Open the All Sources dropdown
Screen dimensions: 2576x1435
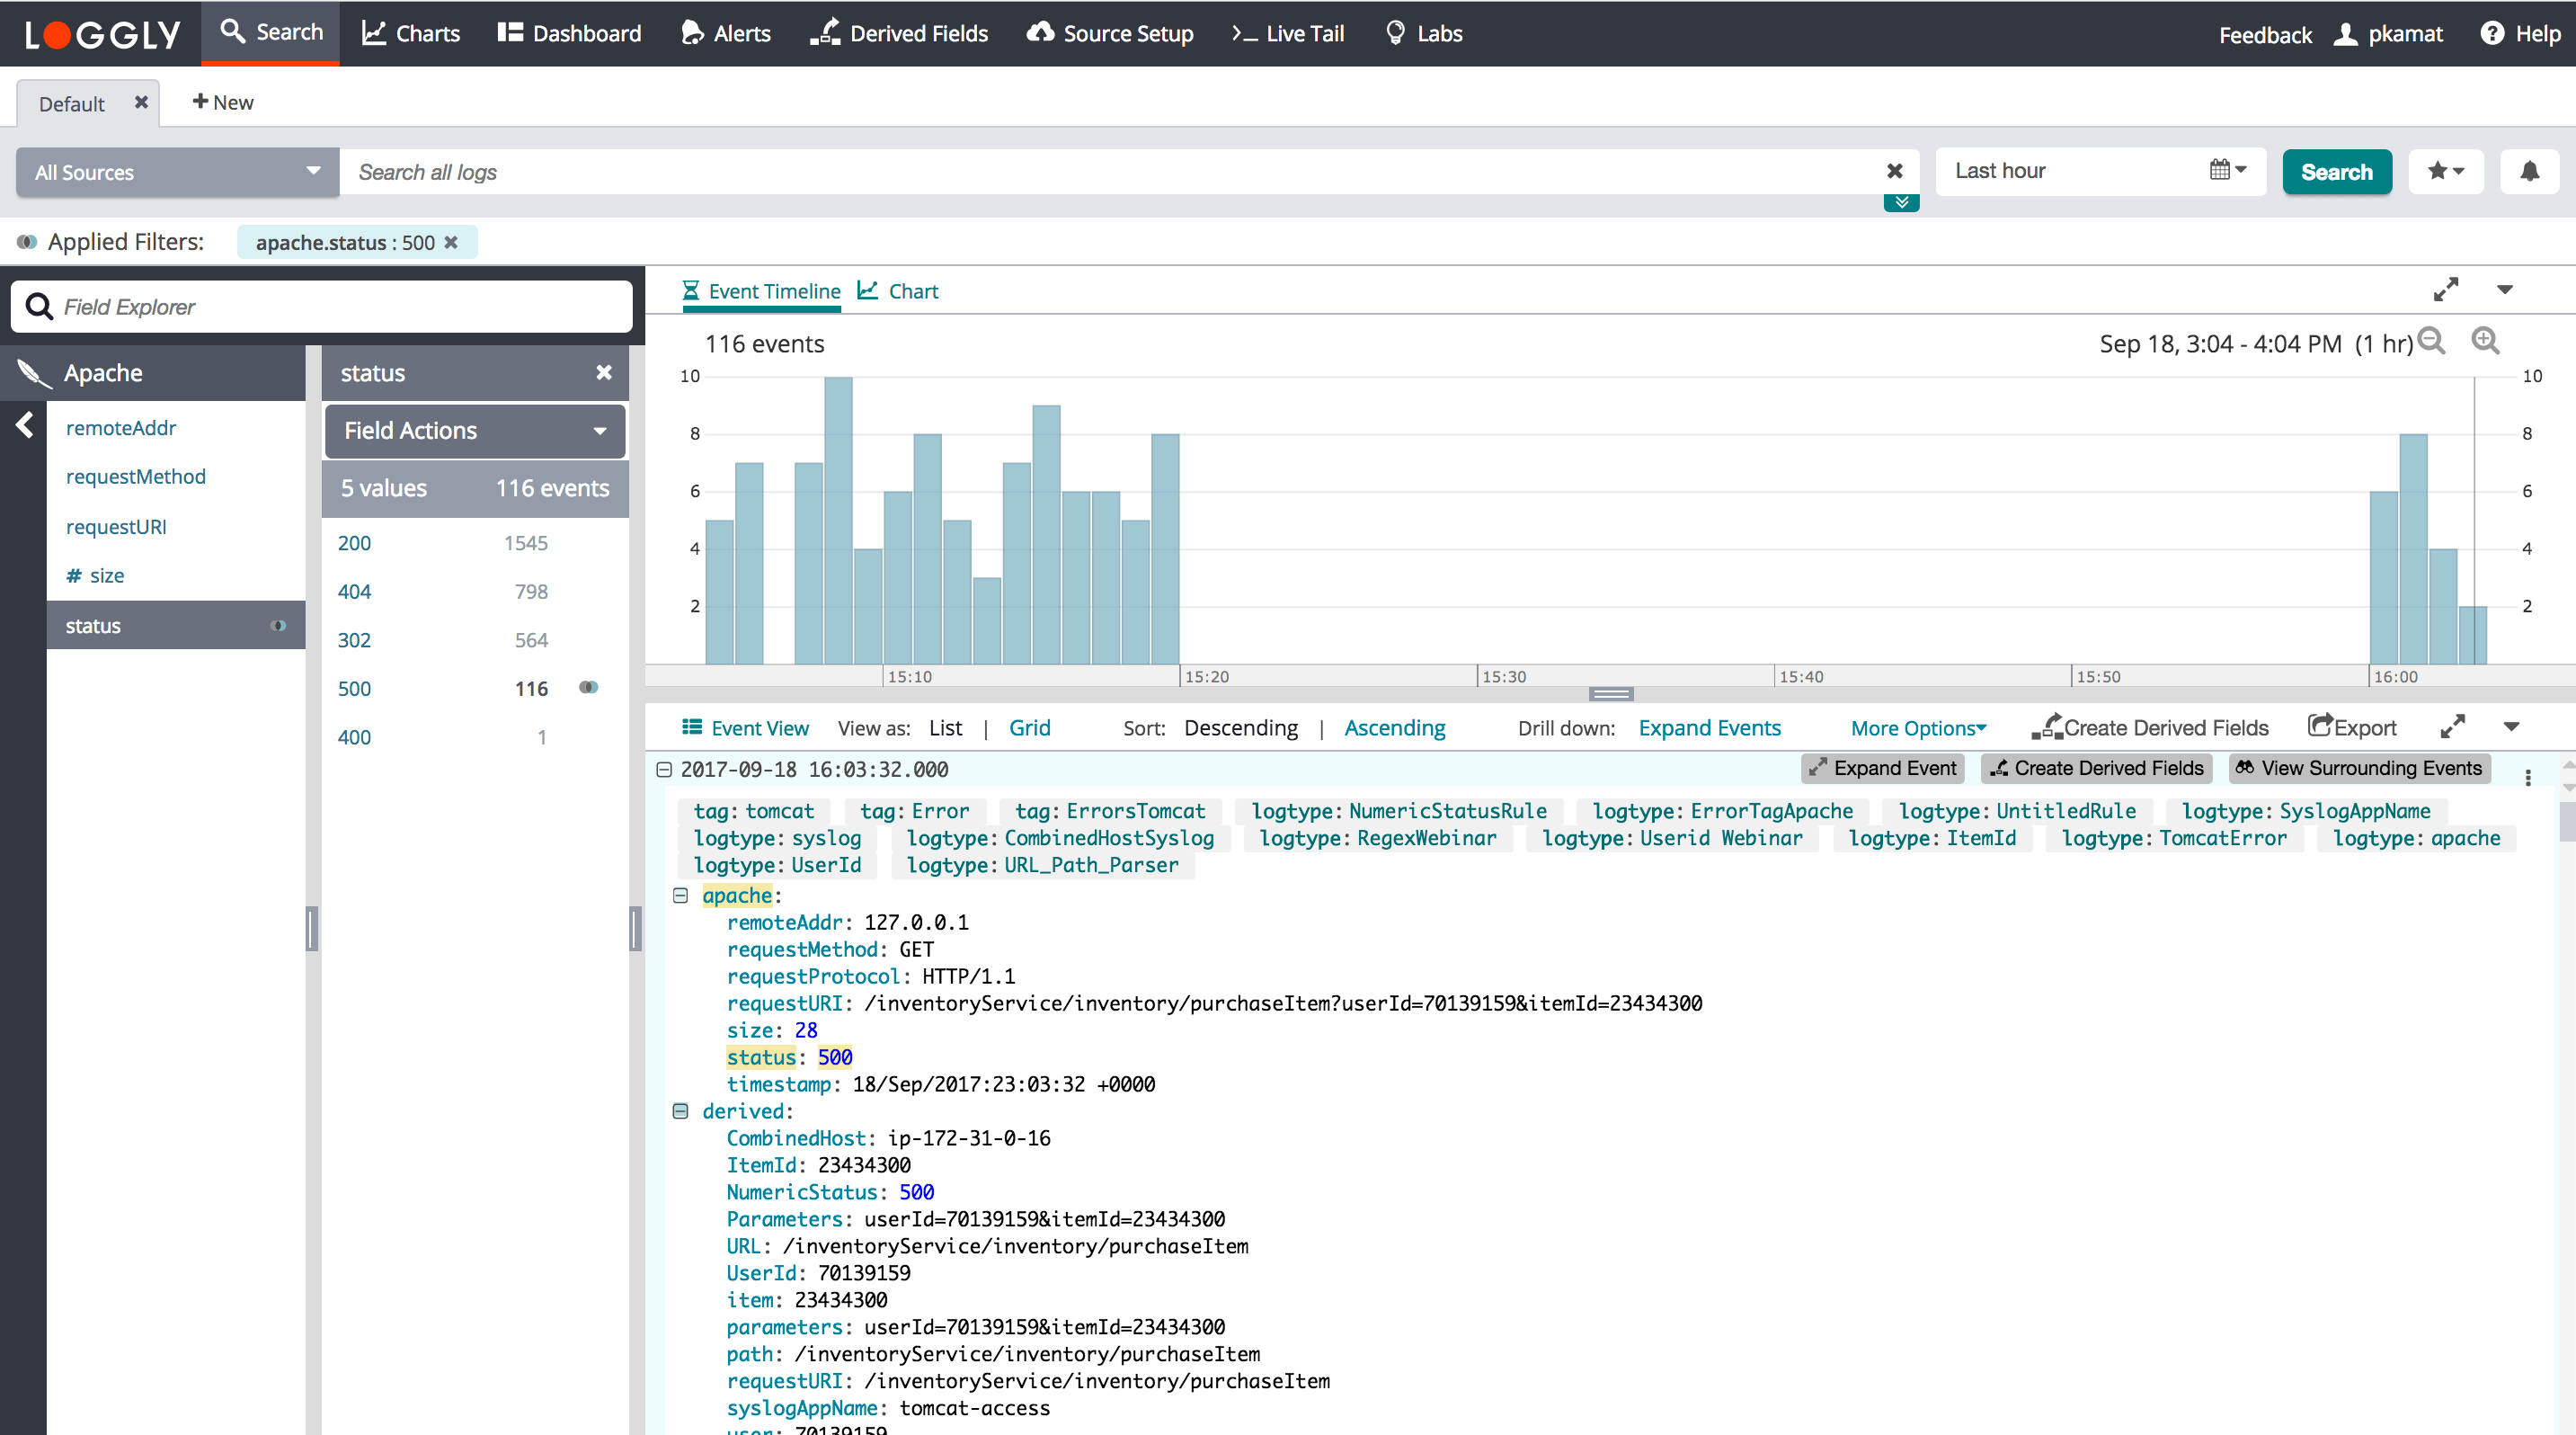tap(178, 172)
